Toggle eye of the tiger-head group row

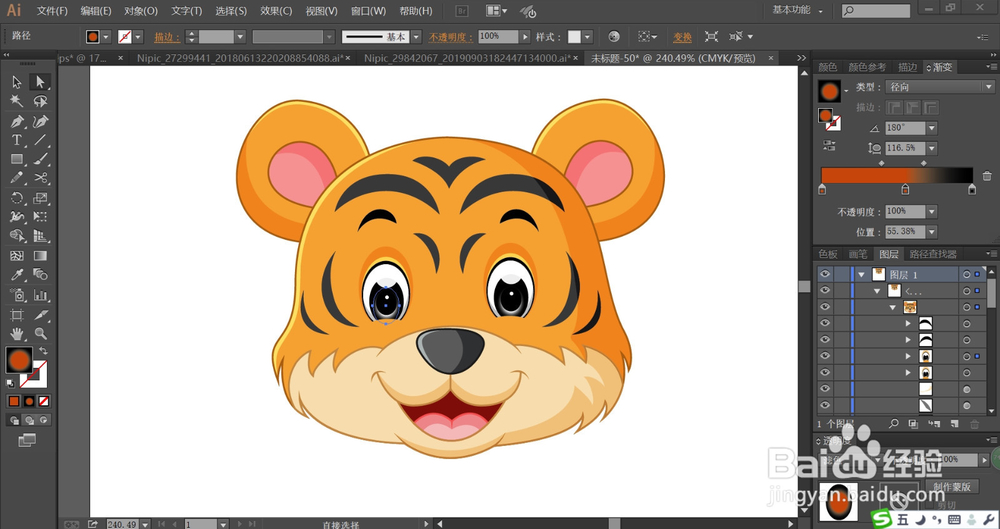click(x=825, y=307)
